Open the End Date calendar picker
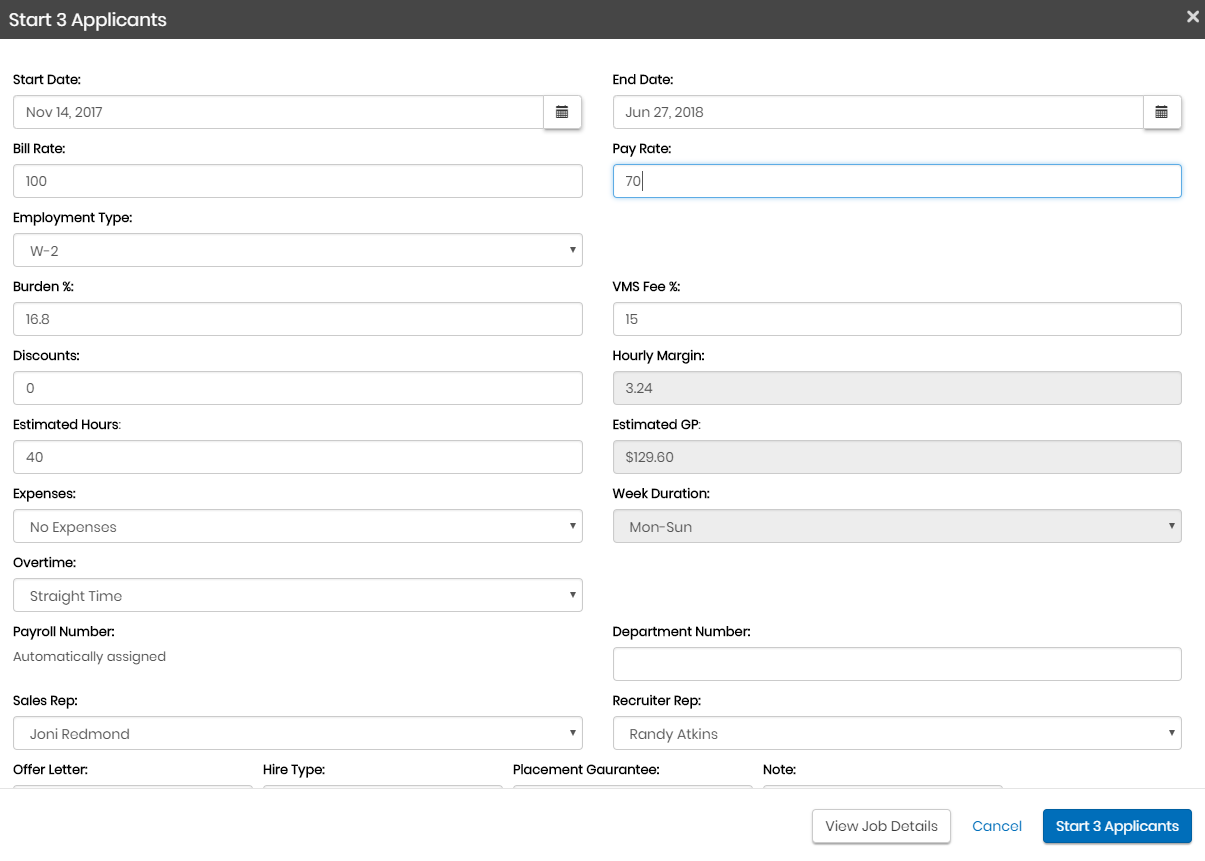The height and width of the screenshot is (861, 1205). [x=1161, y=112]
